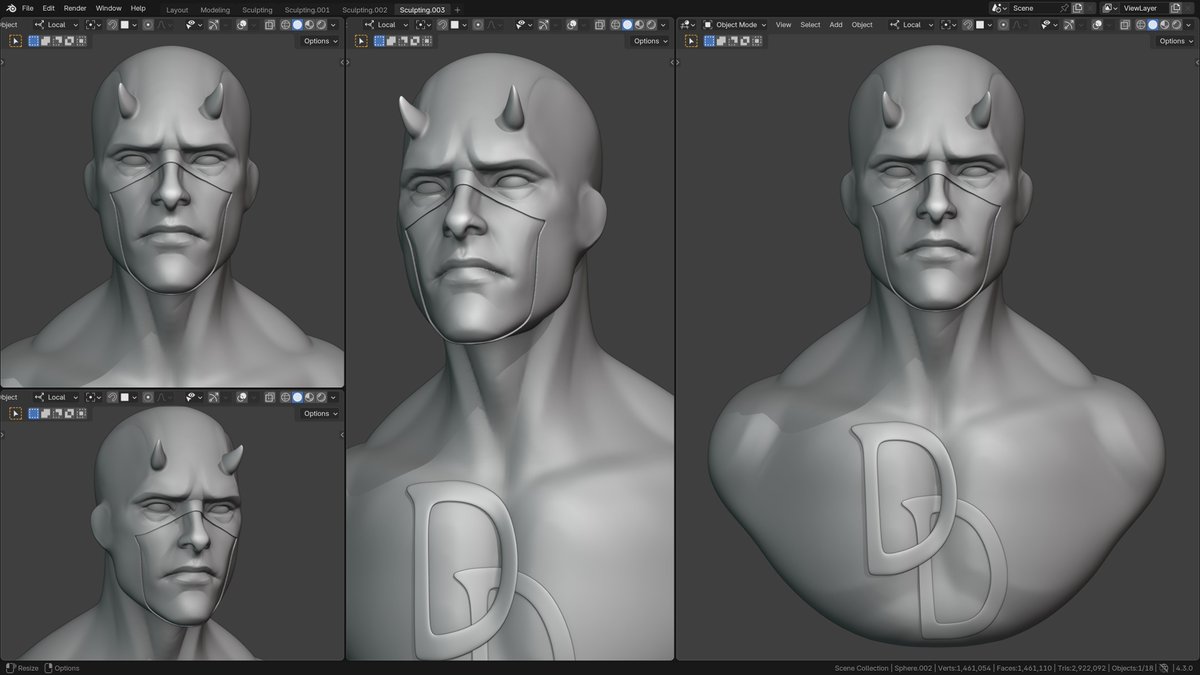Select the Tweak tool in bottom-left viewport
Image resolution: width=1200 pixels, height=675 pixels.
click(15, 413)
